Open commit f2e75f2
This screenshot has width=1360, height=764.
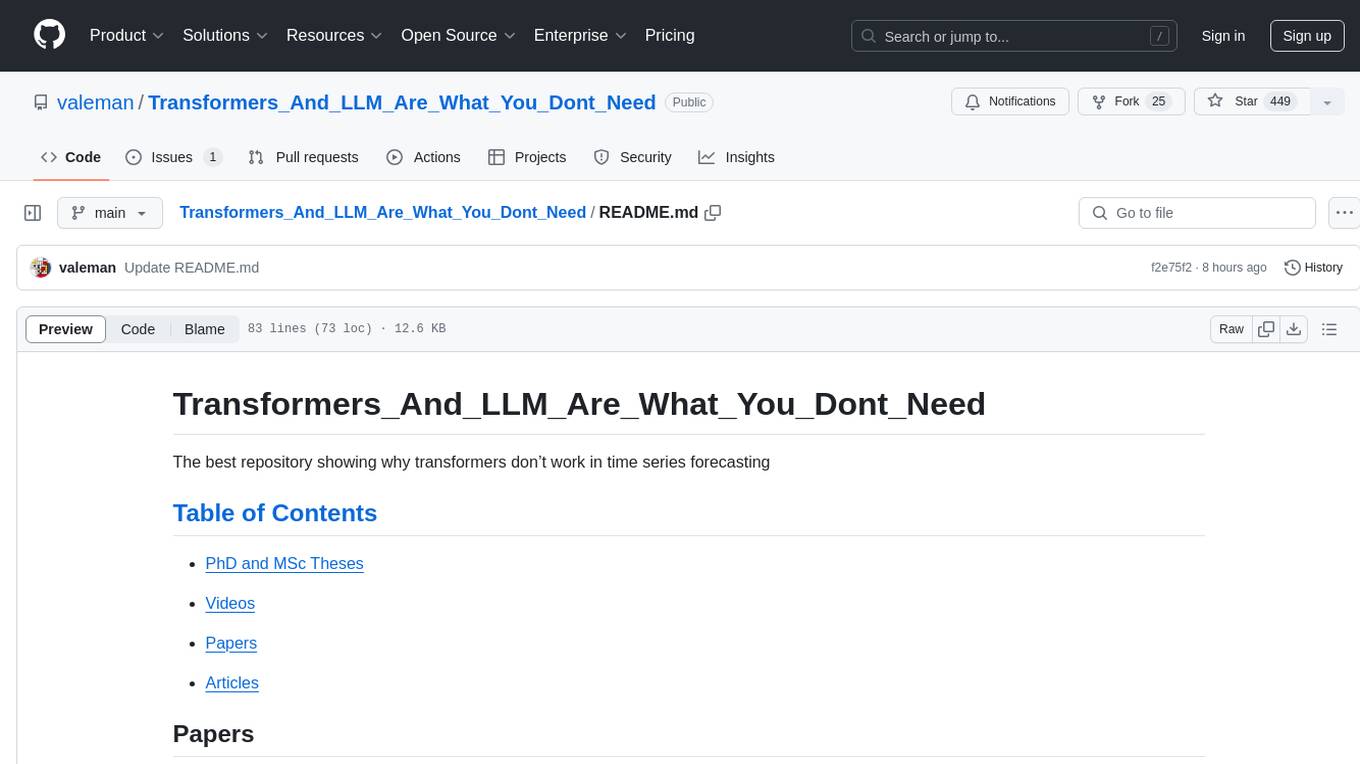tap(1171, 268)
